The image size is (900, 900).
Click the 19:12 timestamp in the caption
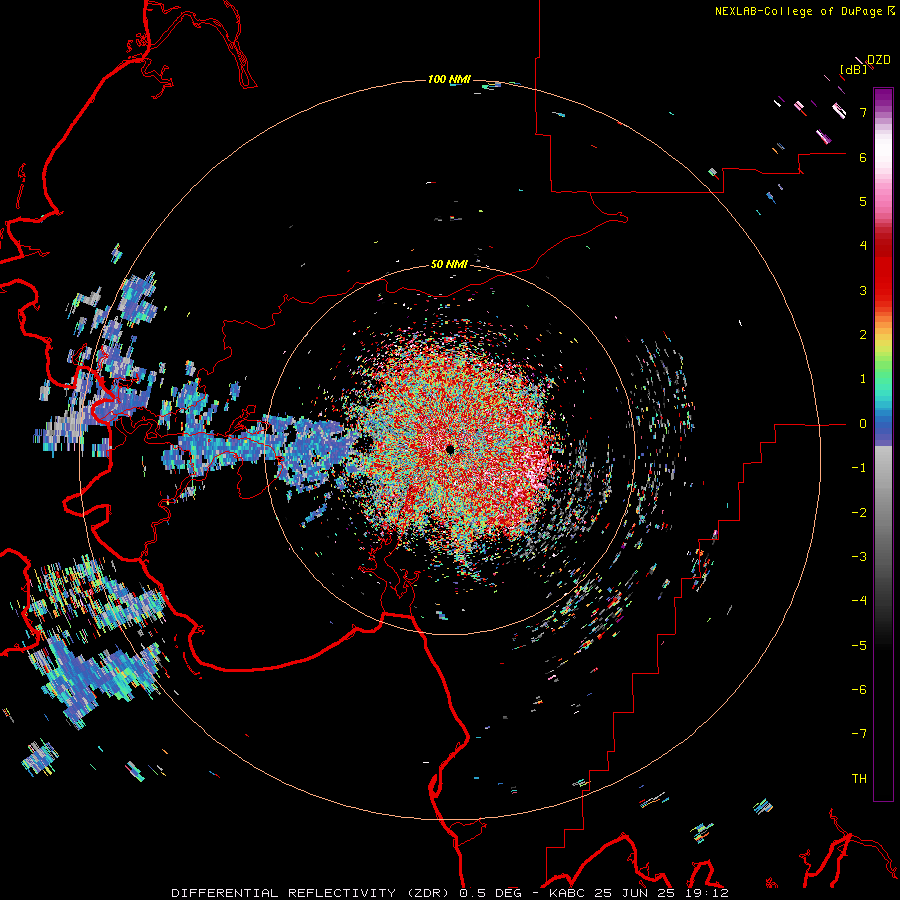(707, 893)
